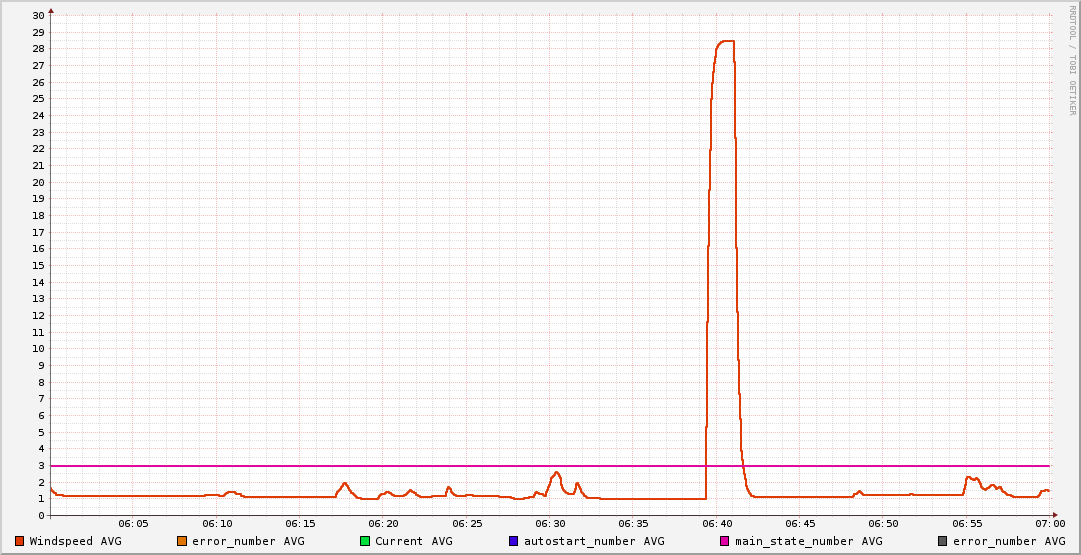The image size is (1081, 555).
Task: Select the Windspeed AVG legend label
Action: pos(76,541)
